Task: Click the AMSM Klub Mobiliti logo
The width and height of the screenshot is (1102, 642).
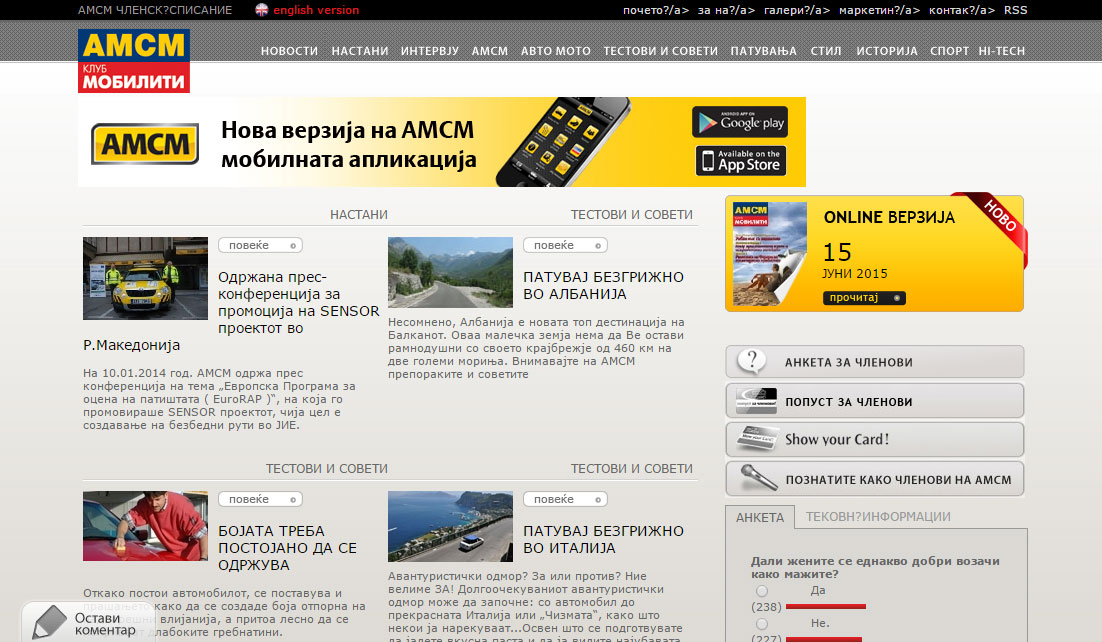Action: pos(134,61)
